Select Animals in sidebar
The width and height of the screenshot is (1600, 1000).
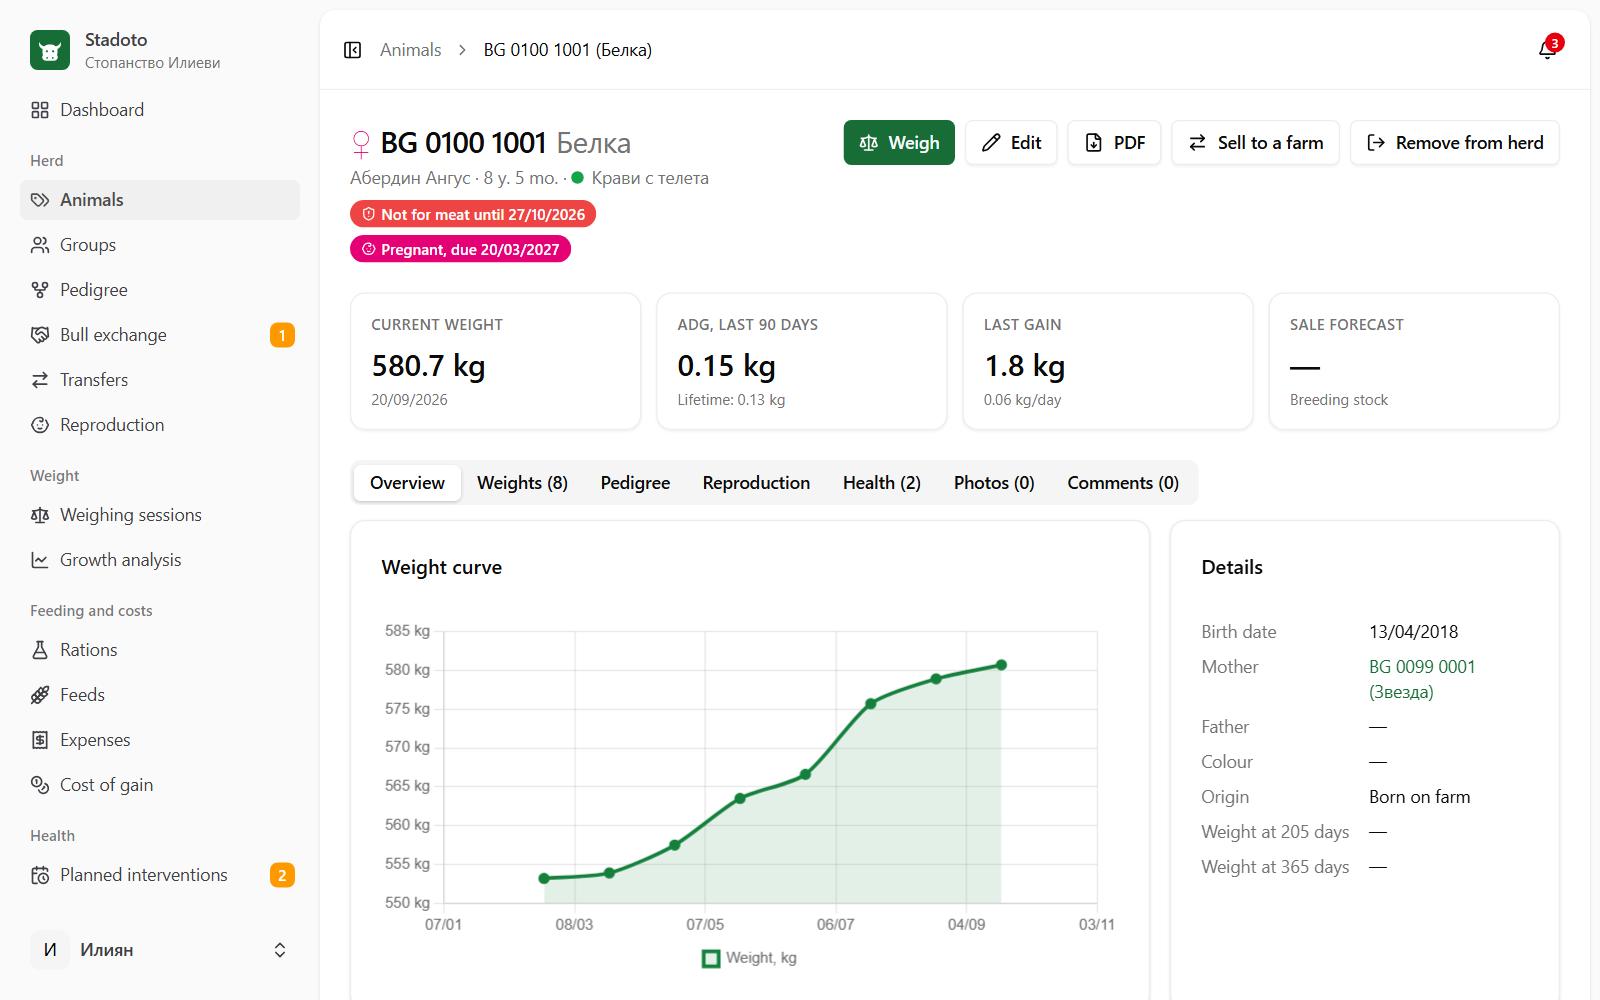pos(160,200)
